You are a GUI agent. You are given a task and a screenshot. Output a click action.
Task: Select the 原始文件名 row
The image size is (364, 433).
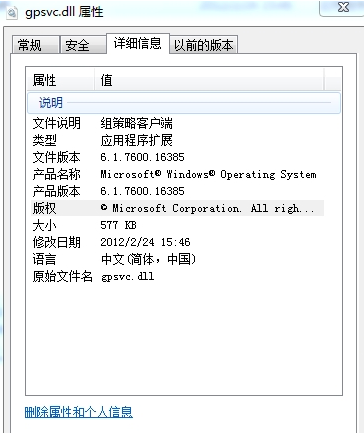coord(177,276)
